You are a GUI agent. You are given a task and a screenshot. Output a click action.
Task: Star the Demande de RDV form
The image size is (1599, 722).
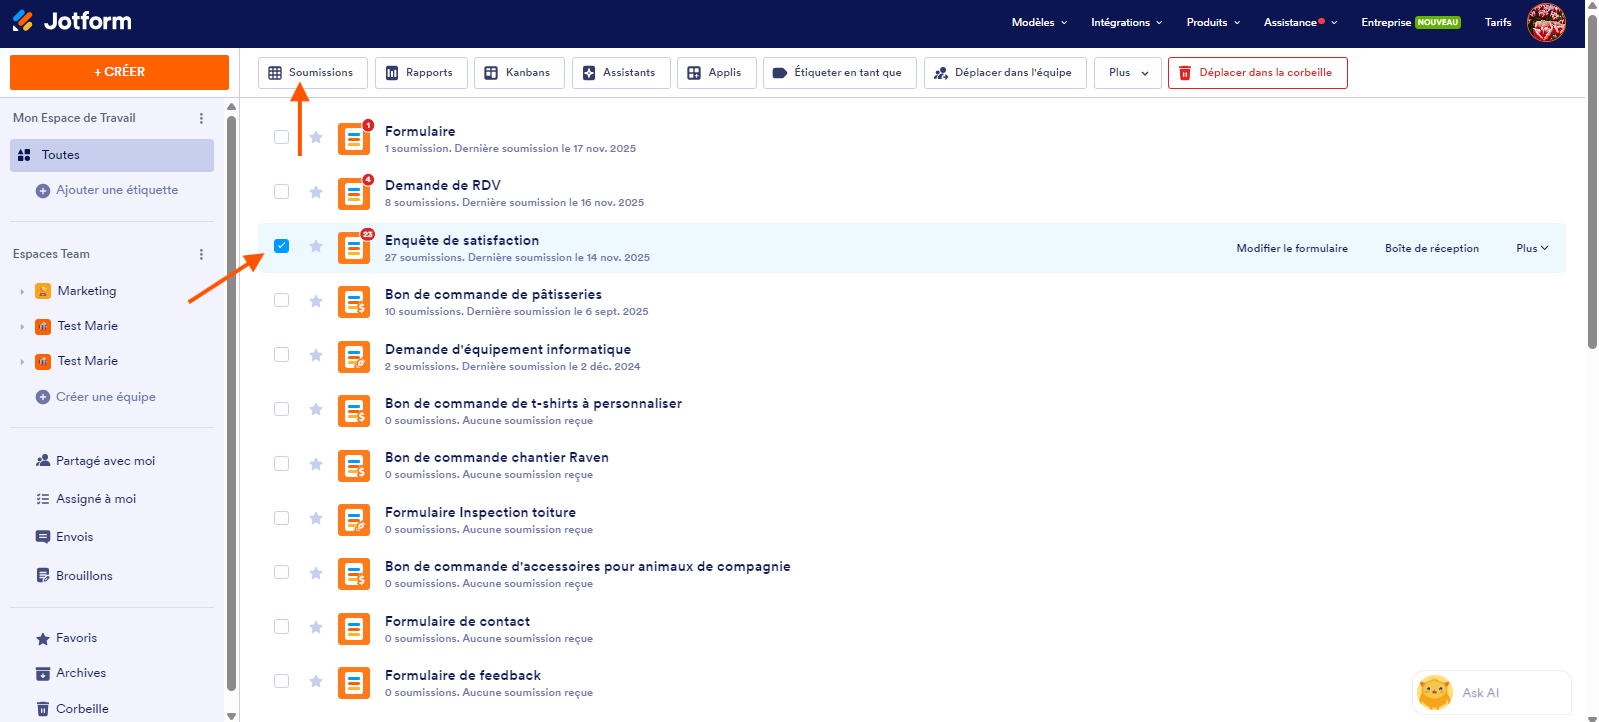click(316, 192)
